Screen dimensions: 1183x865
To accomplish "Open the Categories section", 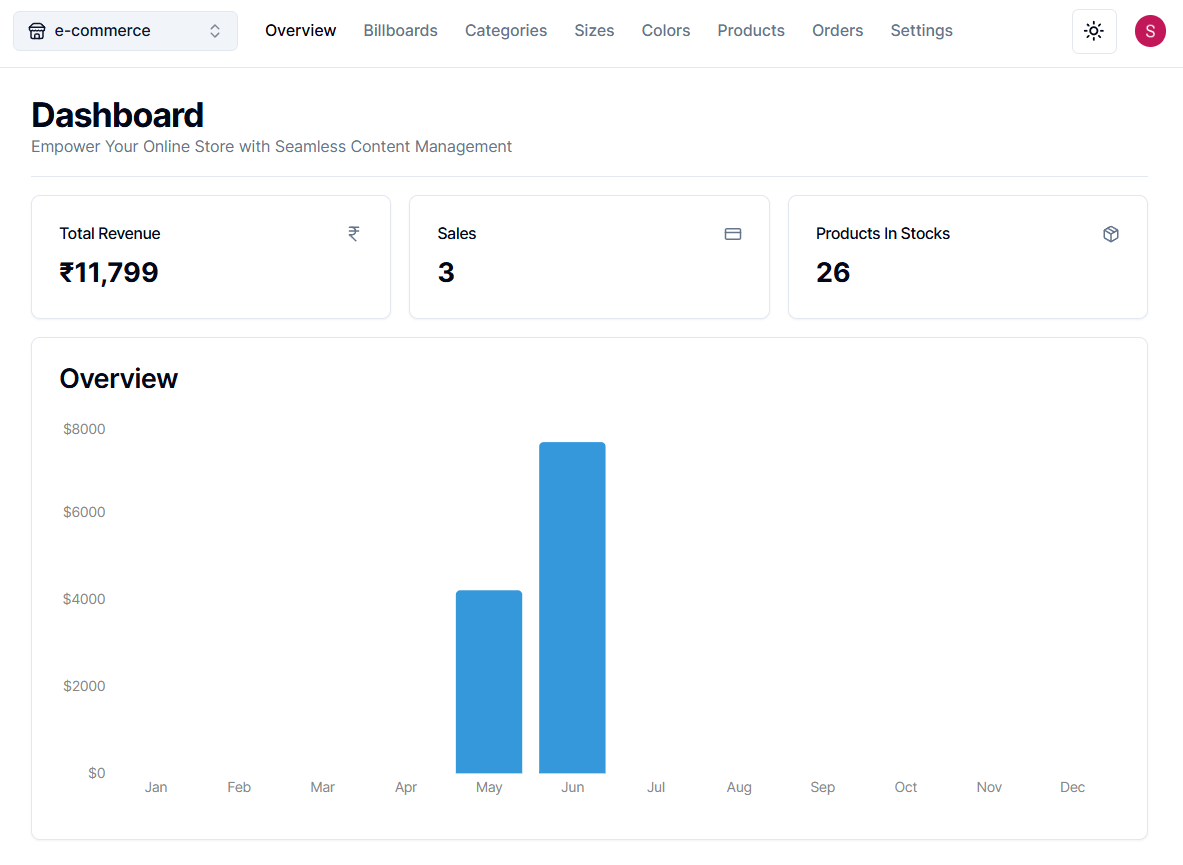I will [506, 31].
